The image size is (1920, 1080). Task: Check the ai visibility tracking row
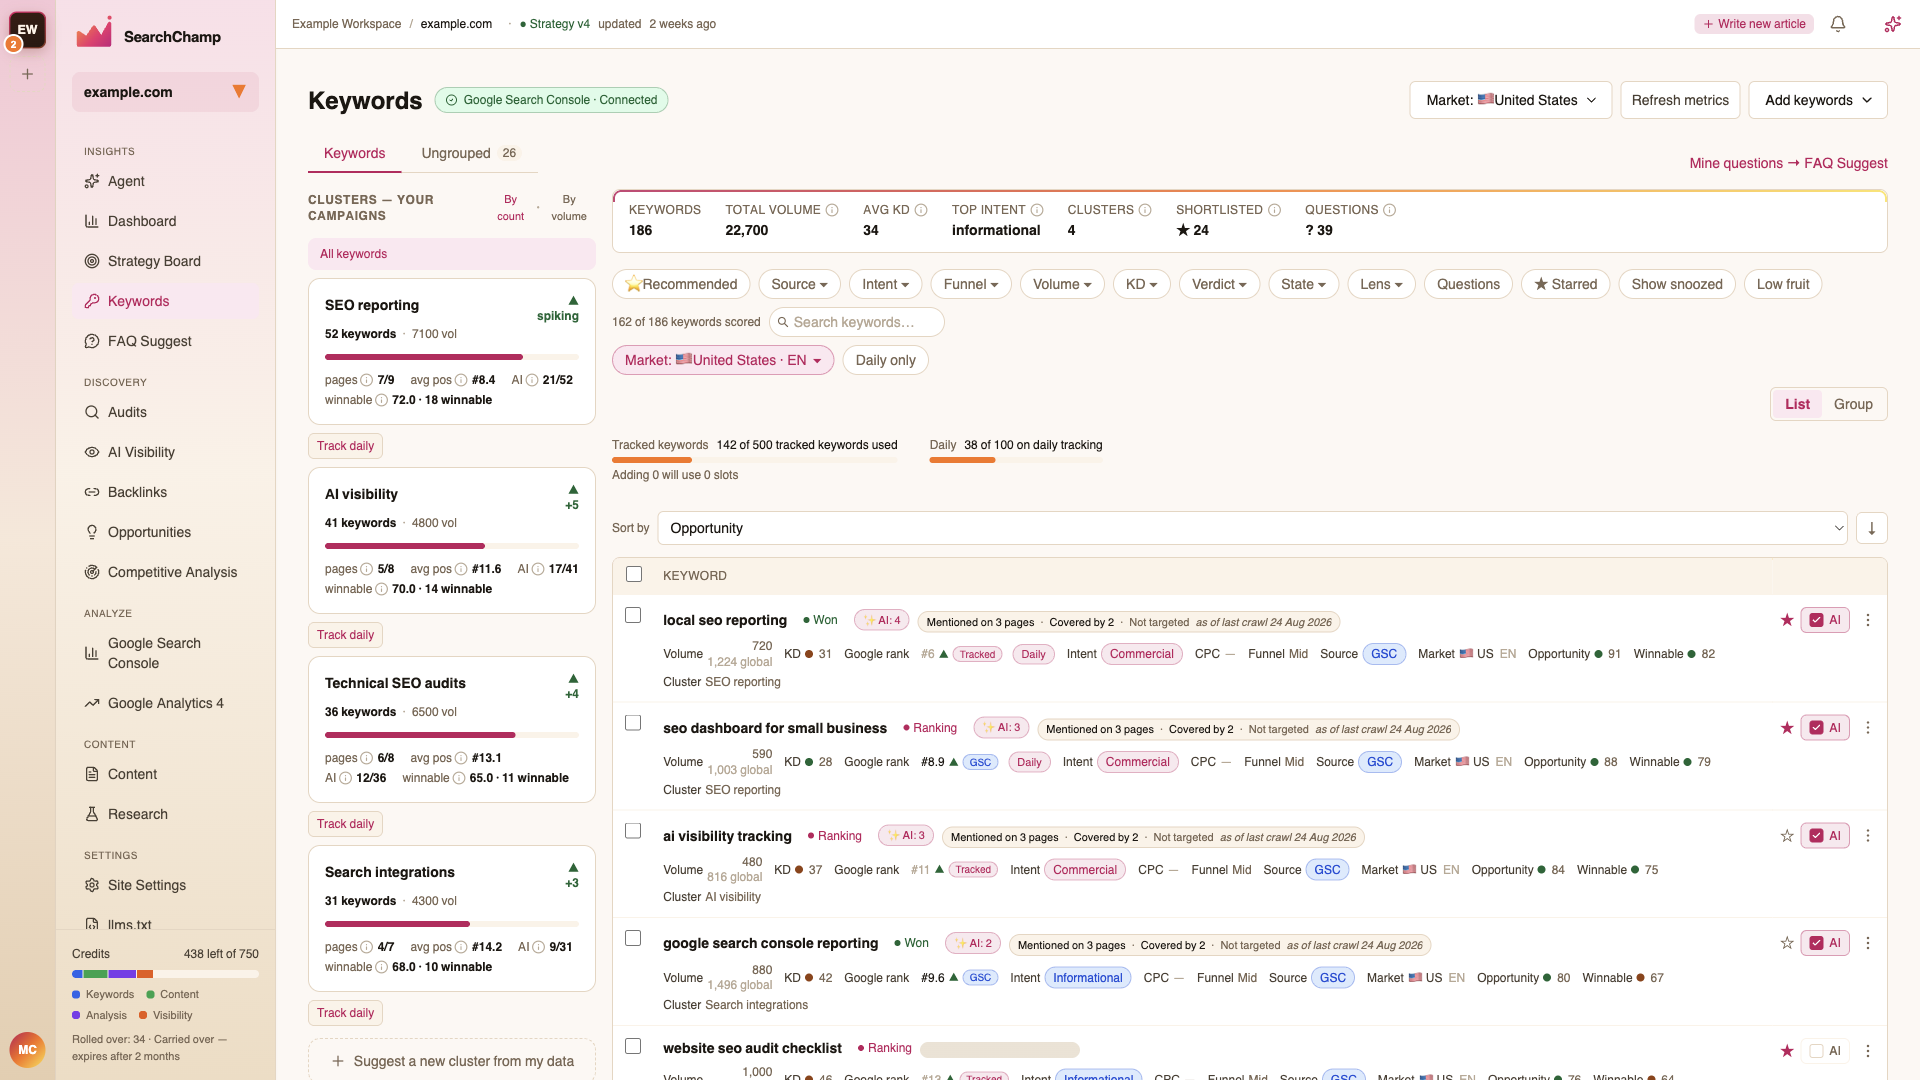tap(633, 831)
